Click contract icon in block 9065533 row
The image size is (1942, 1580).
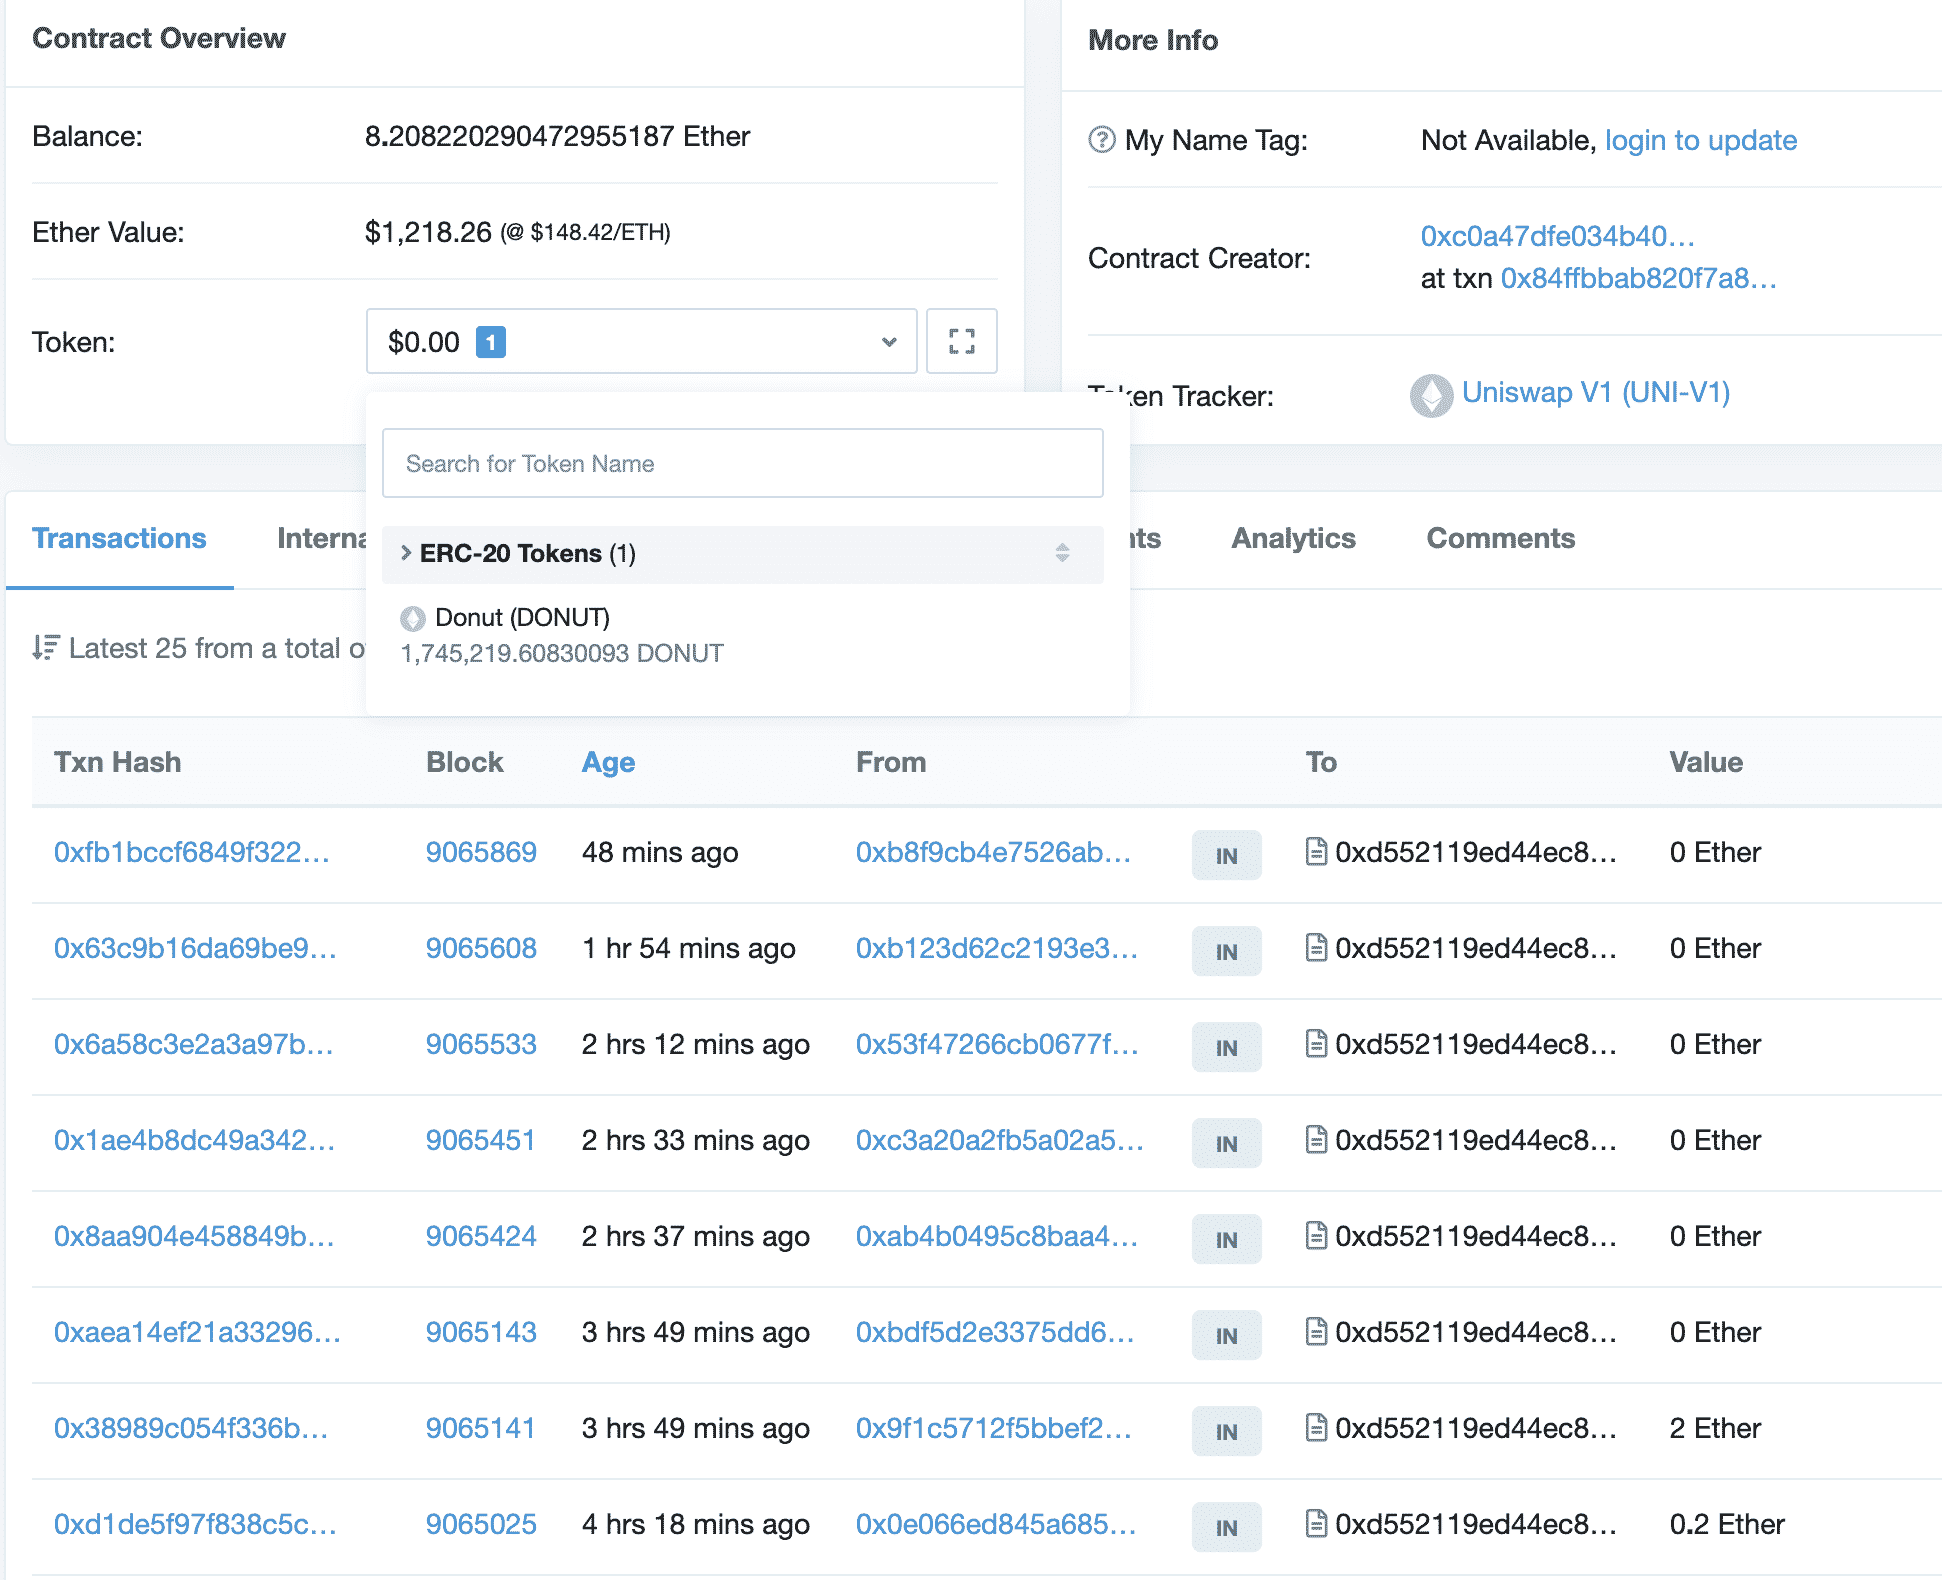[1316, 1043]
